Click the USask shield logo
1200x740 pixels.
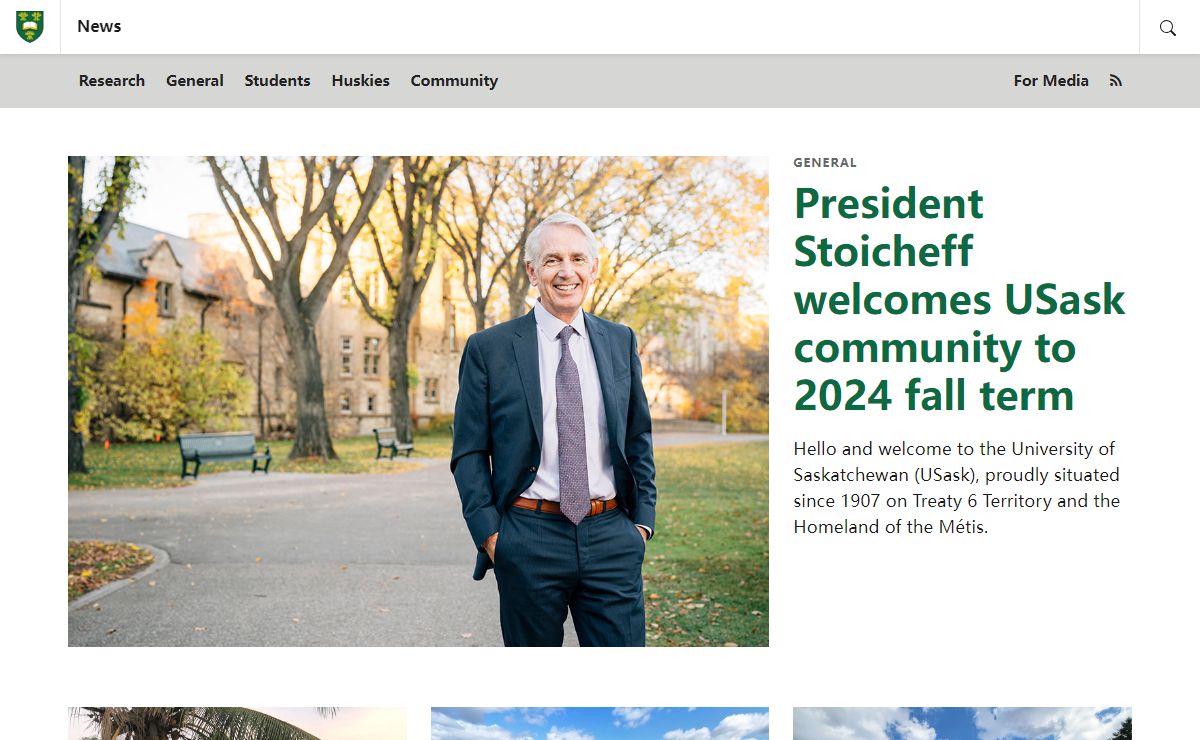point(30,27)
